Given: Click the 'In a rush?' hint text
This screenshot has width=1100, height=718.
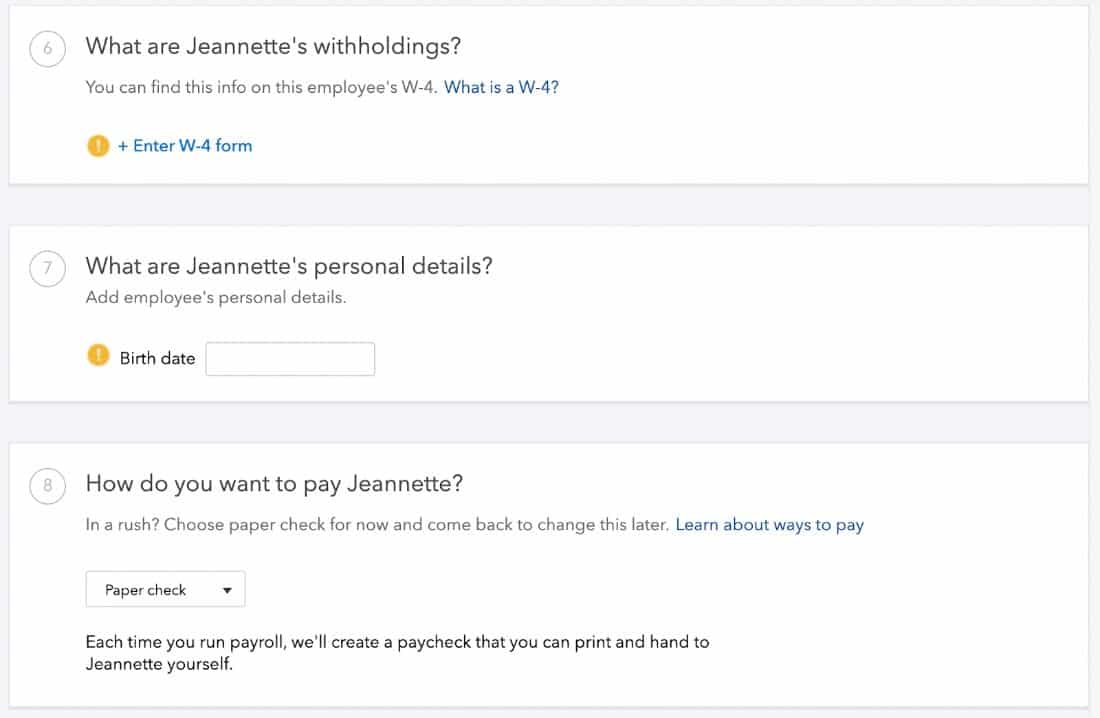Looking at the screenshot, I should pyautogui.click(x=377, y=525).
